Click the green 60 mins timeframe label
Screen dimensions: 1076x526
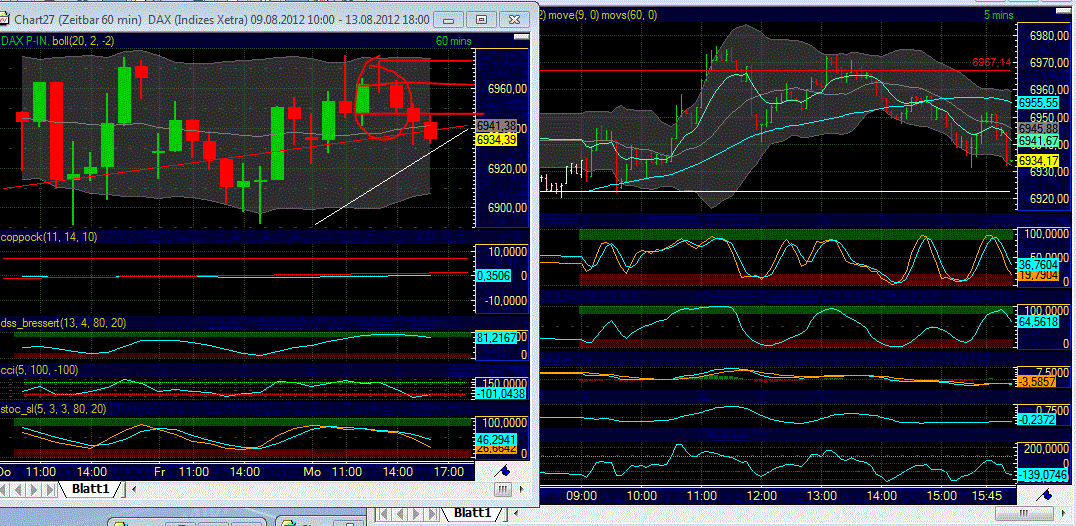(x=454, y=41)
